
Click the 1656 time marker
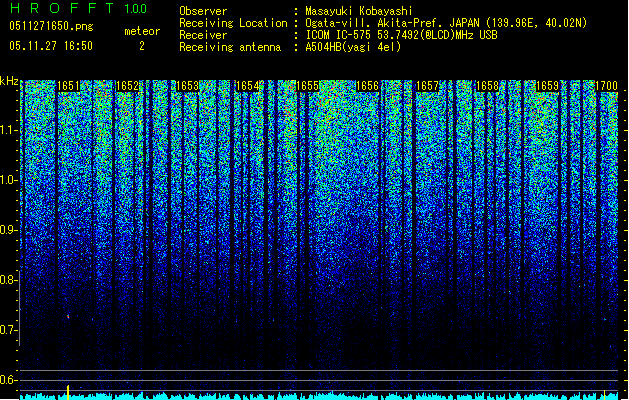pyautogui.click(x=367, y=86)
